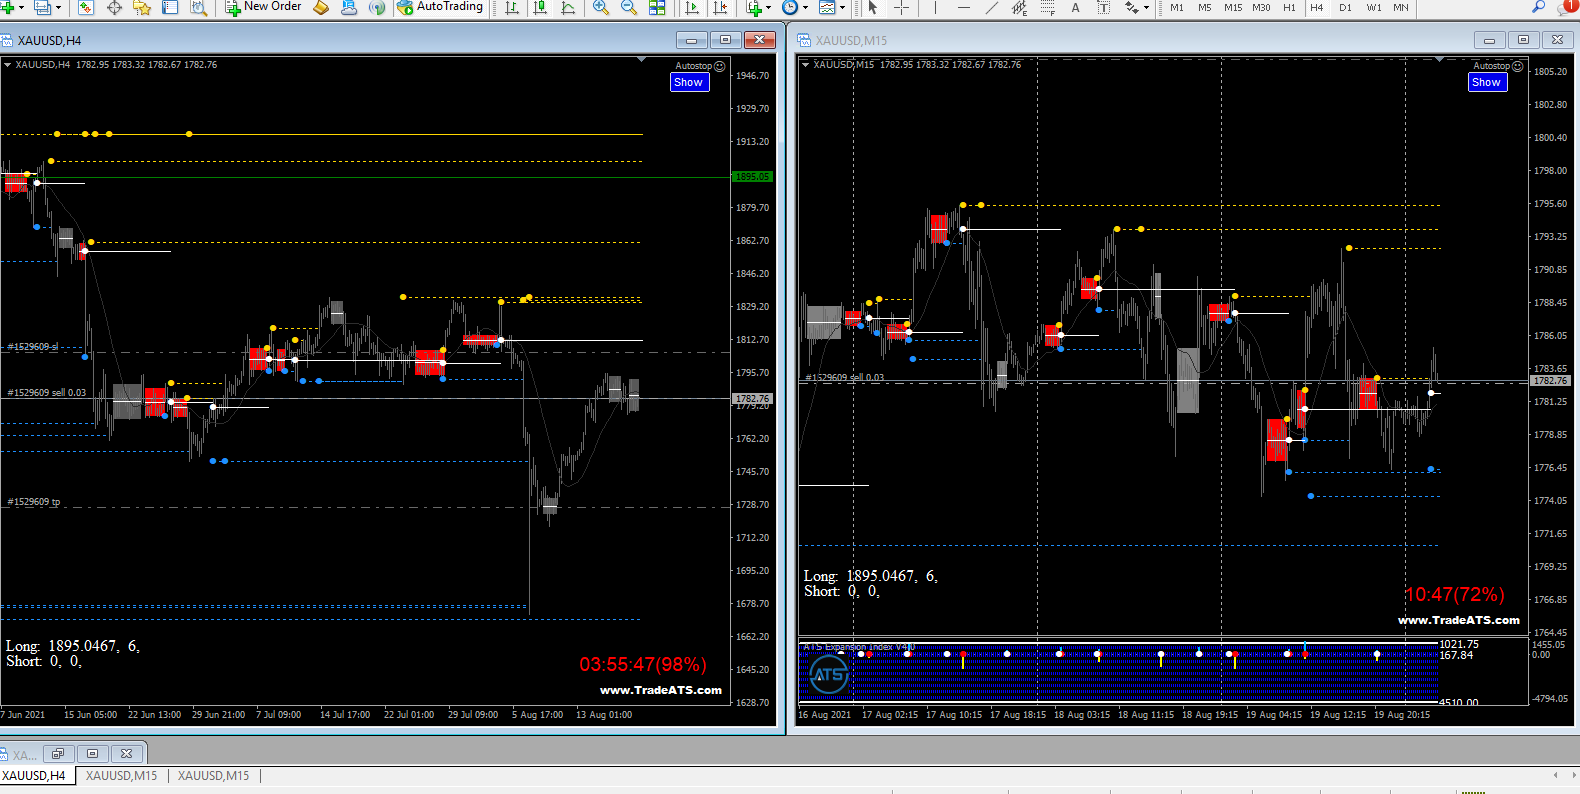Click New Order in the toolbar

click(x=263, y=7)
